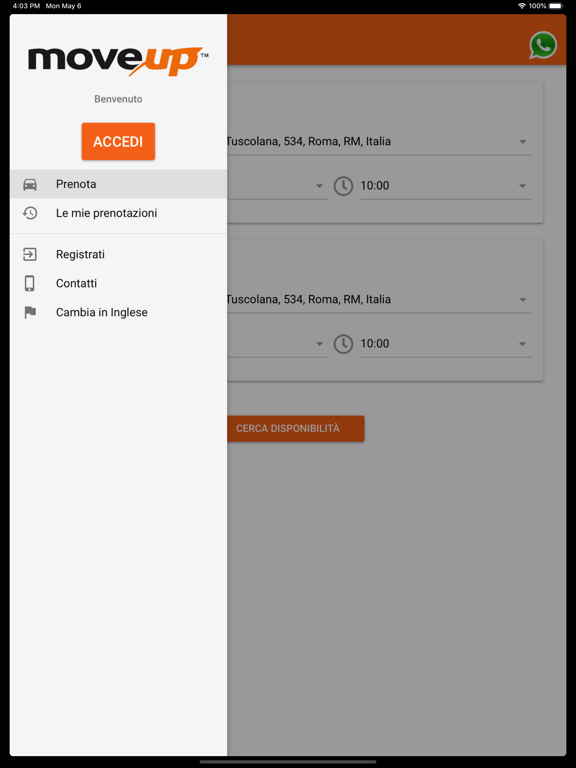The width and height of the screenshot is (576, 768).
Task: Select Cambia in Inglese menu item
Action: (x=118, y=312)
